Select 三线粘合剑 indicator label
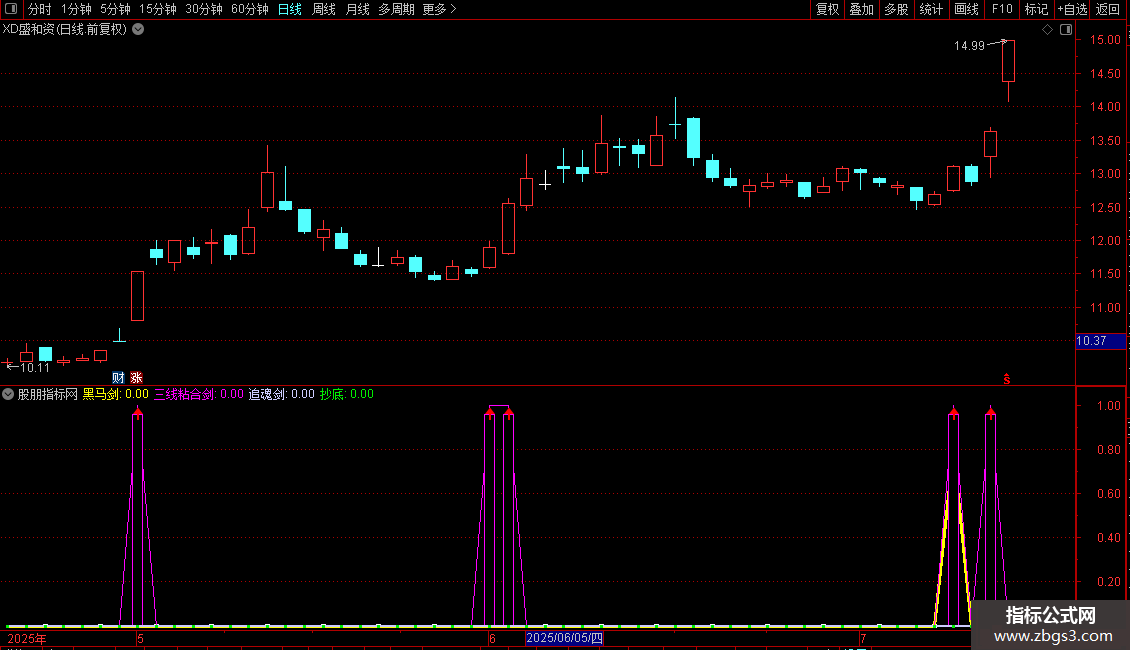This screenshot has height=650, width=1130. coord(199,394)
